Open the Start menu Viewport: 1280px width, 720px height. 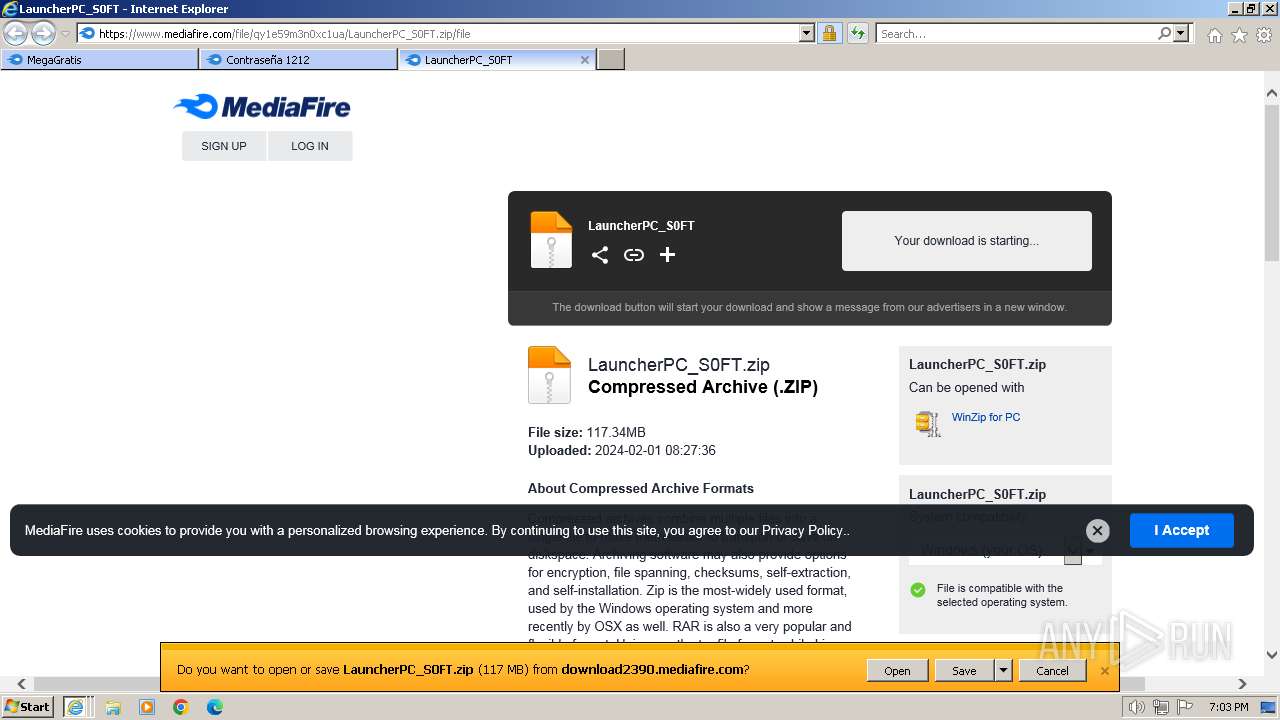[x=27, y=707]
